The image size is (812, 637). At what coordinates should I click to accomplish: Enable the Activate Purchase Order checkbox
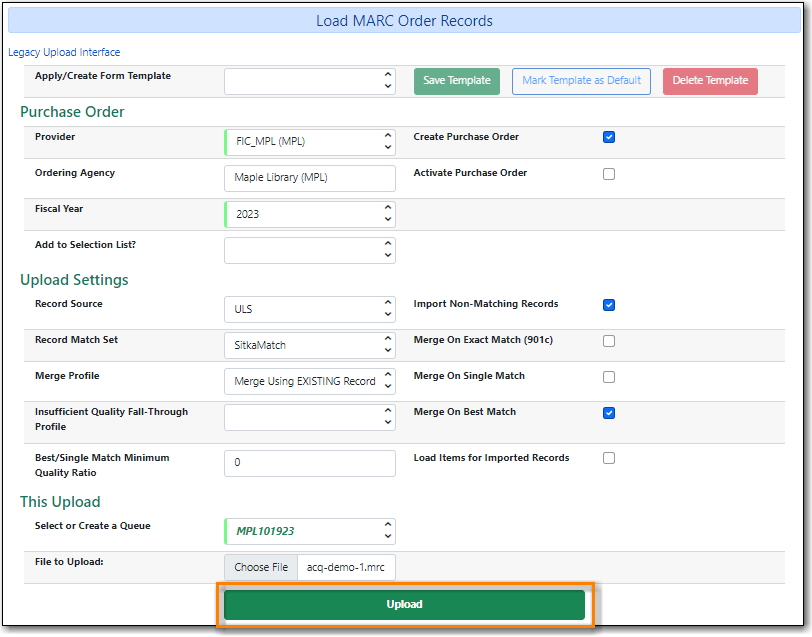[609, 174]
